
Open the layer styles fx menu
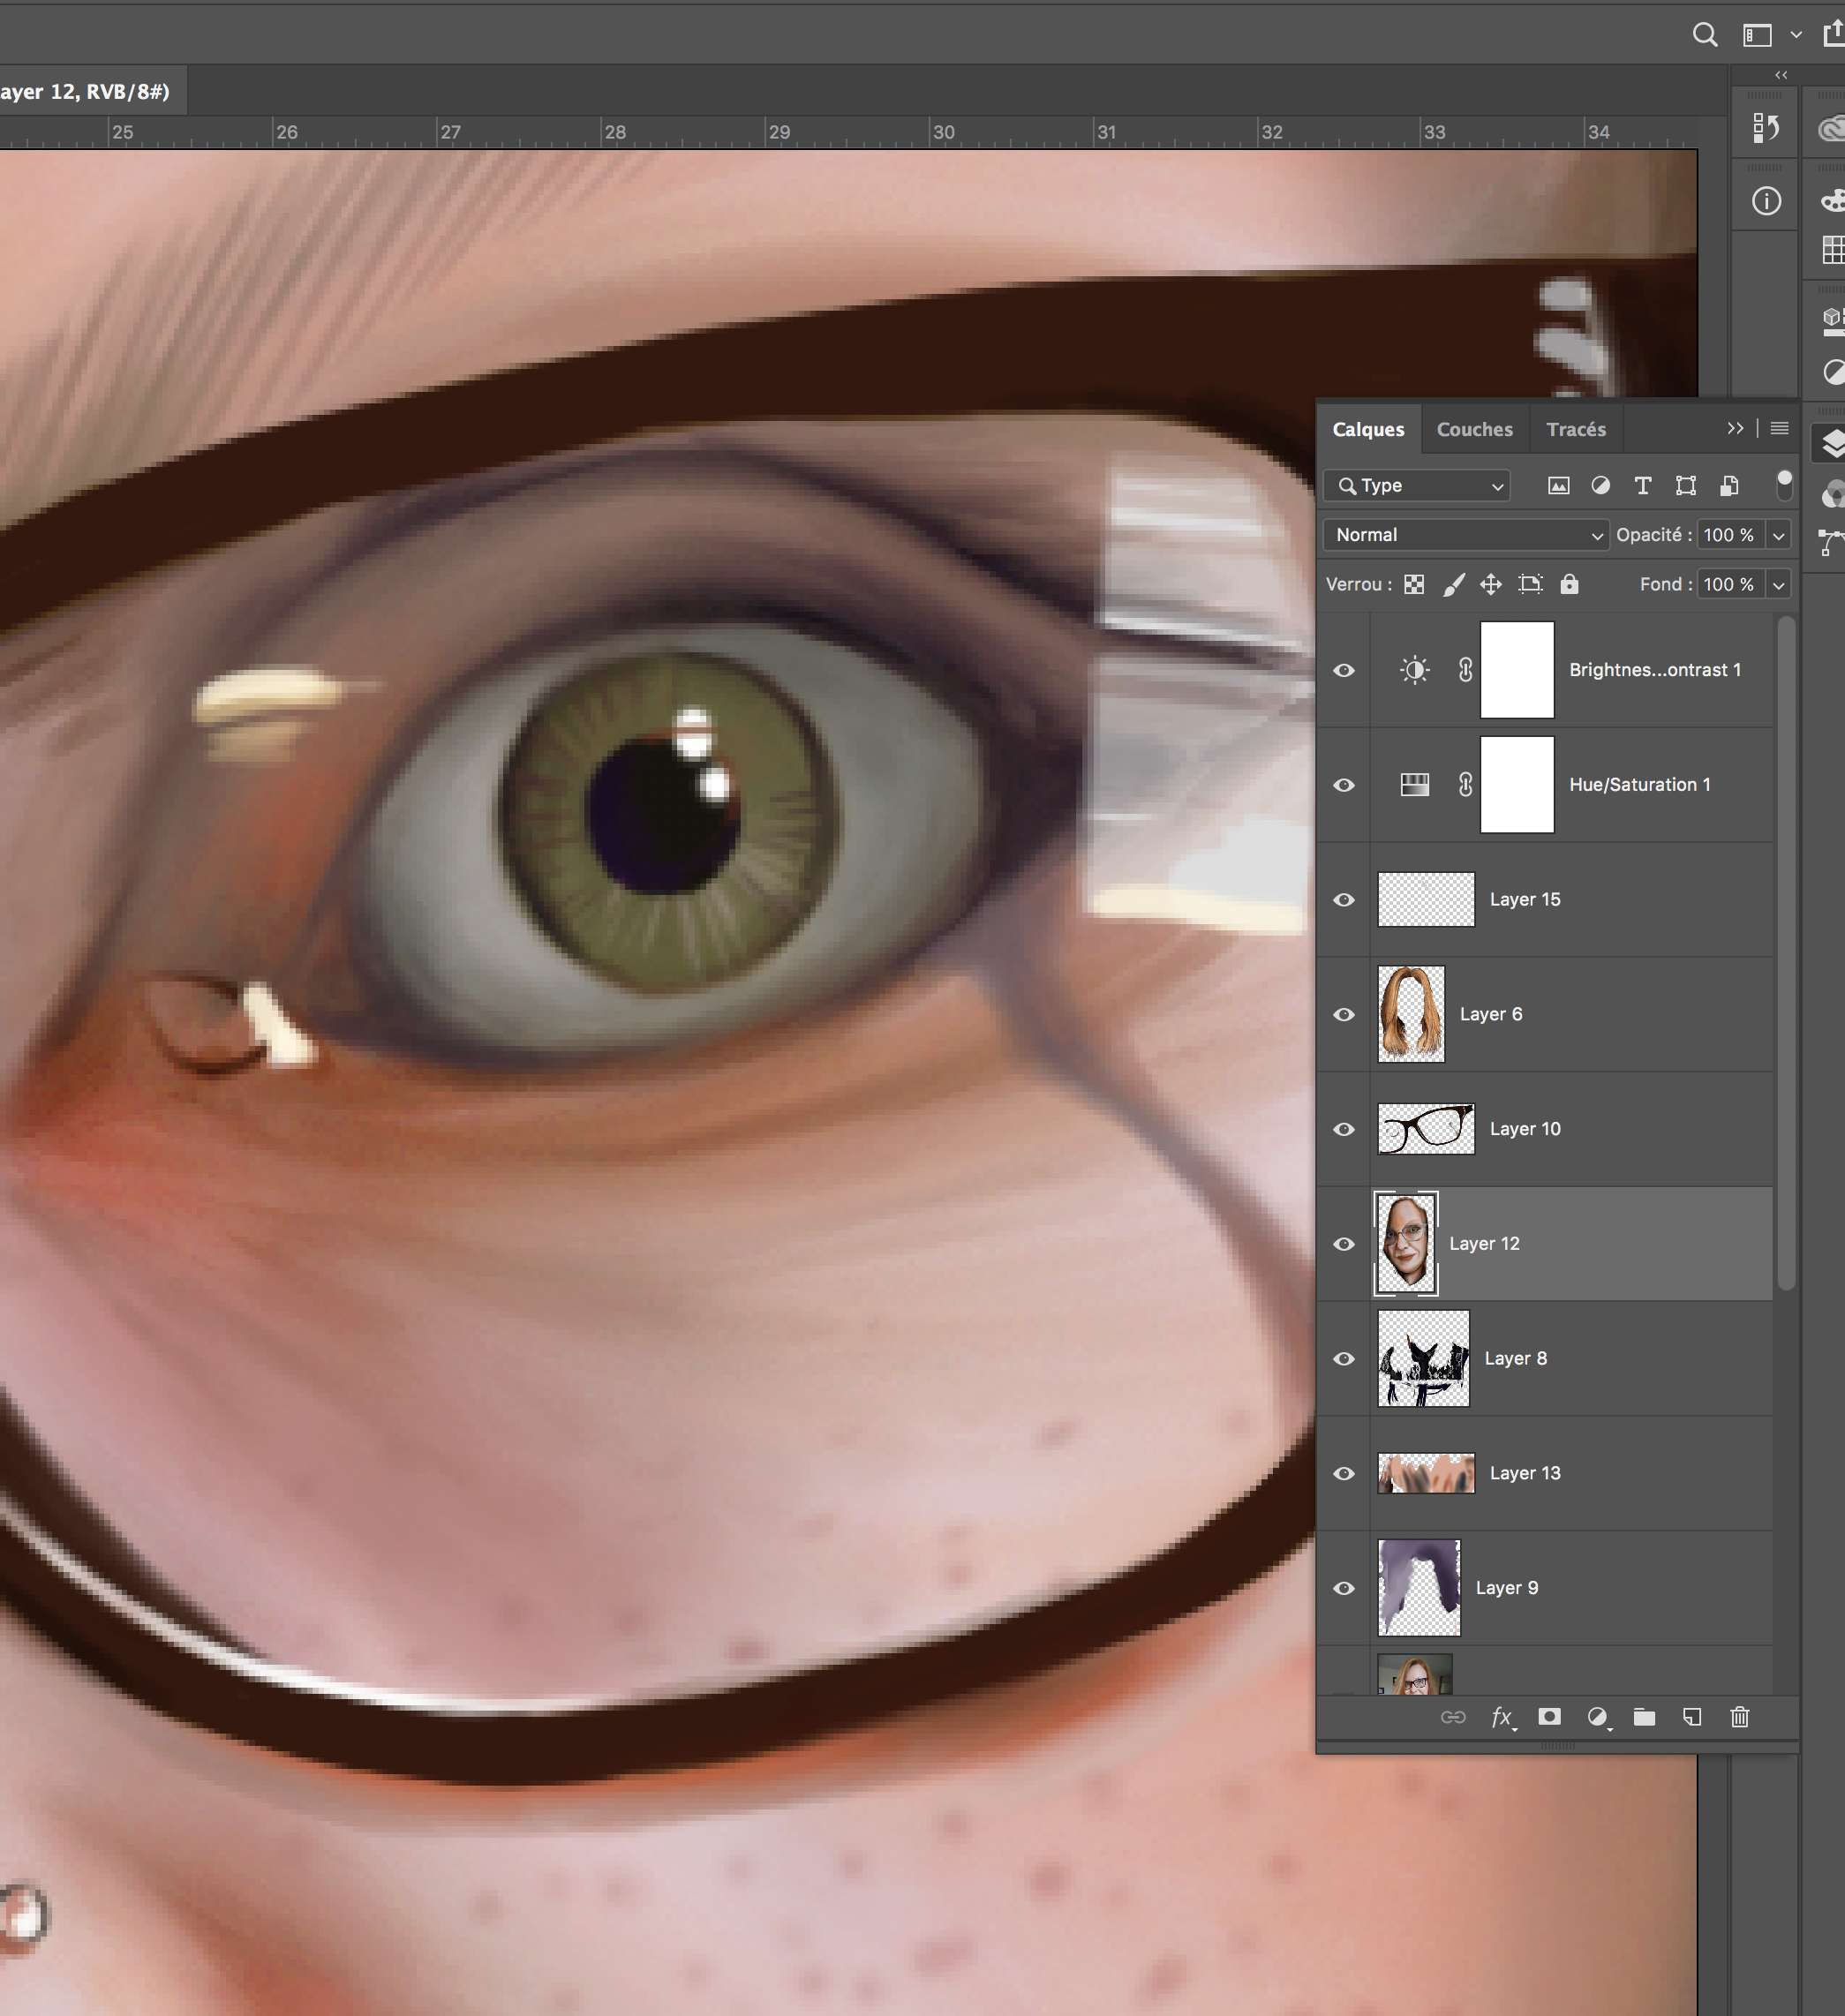(x=1501, y=1717)
